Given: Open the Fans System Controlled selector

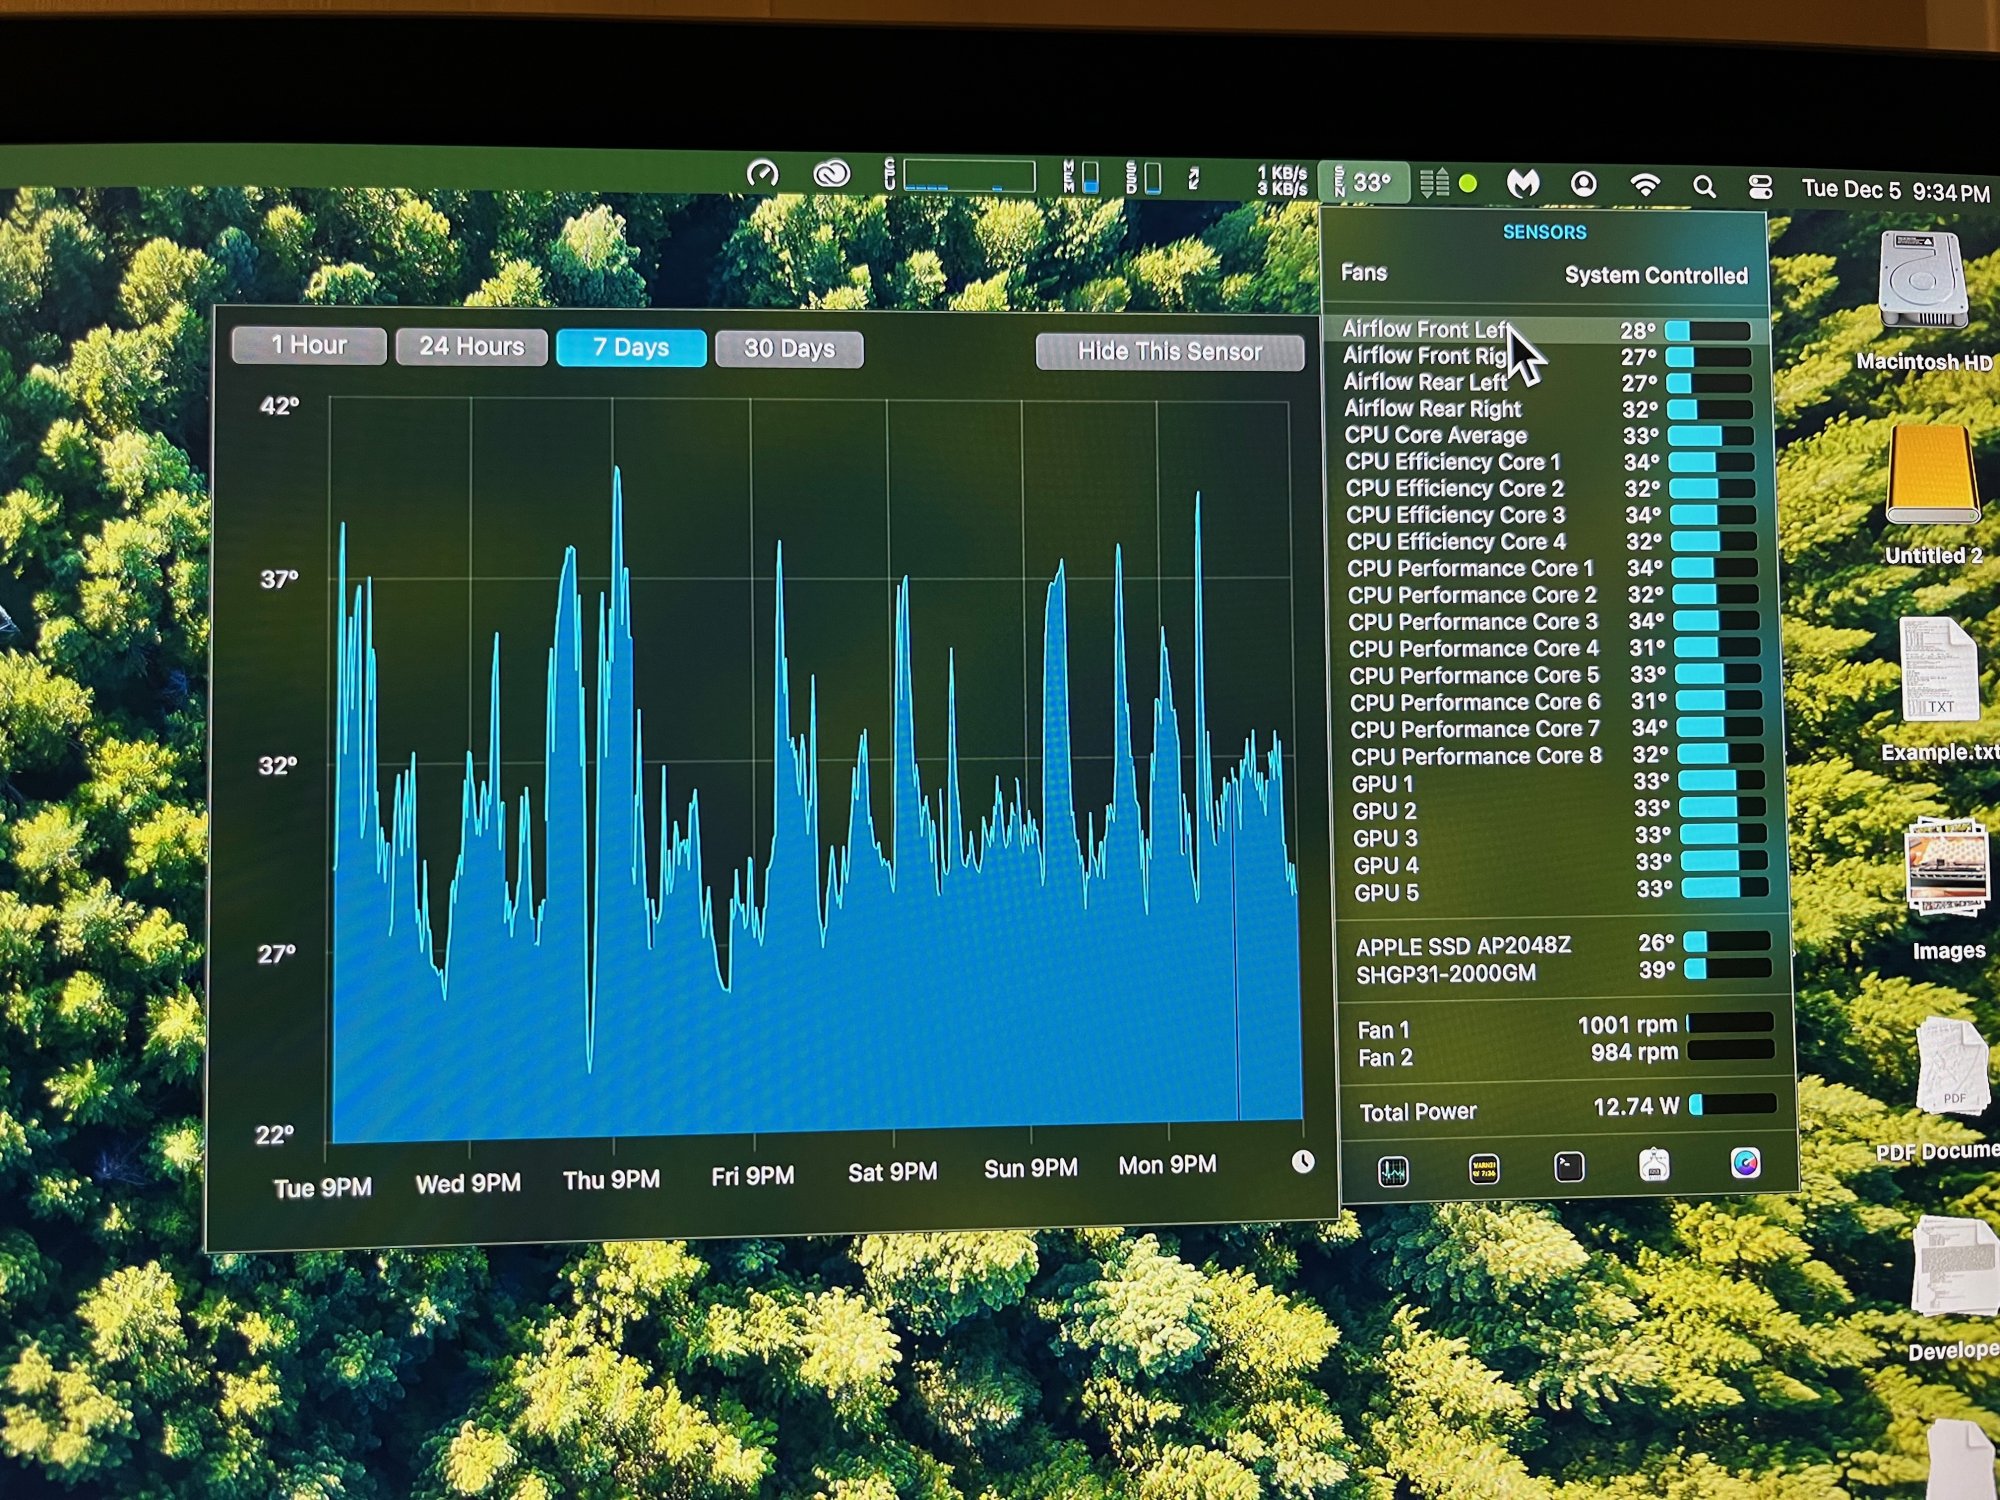Looking at the screenshot, I should [1655, 275].
